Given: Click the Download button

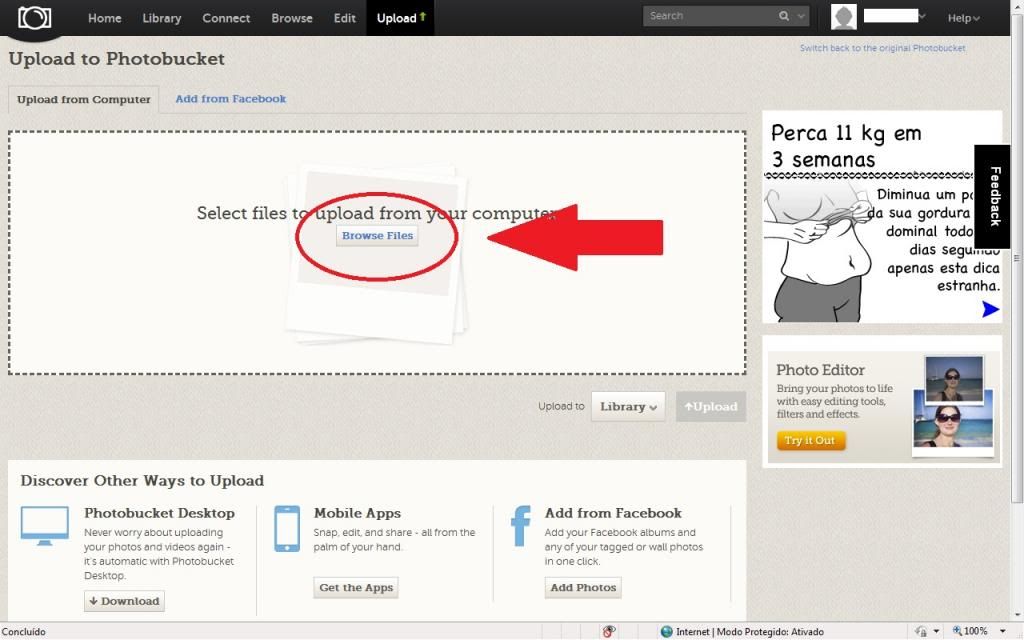Looking at the screenshot, I should coord(124,601).
